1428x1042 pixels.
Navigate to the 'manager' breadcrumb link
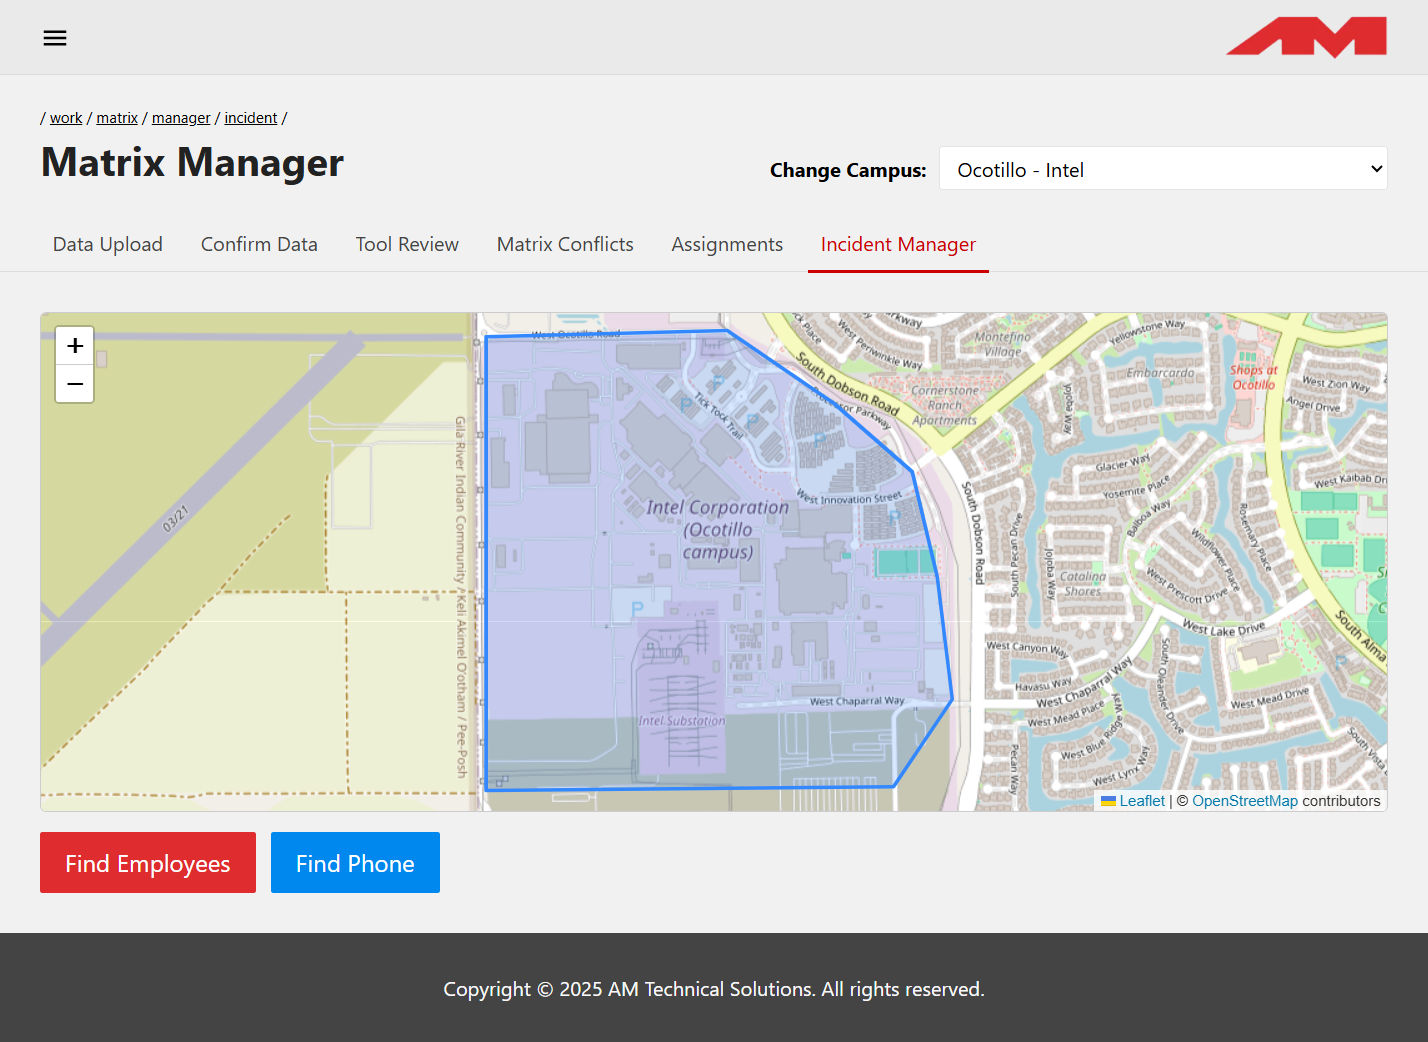(181, 118)
